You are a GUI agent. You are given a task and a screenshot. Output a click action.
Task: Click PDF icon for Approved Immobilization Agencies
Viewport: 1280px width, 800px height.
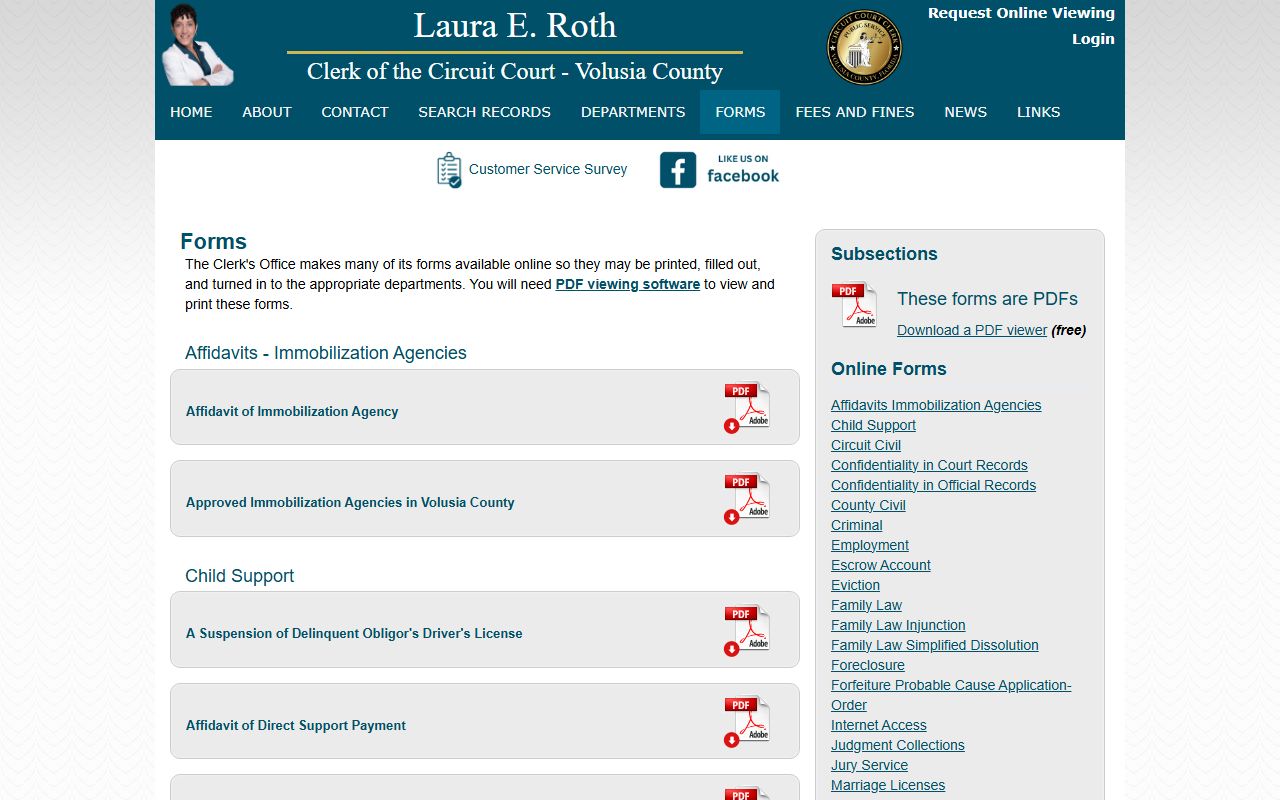tap(747, 498)
